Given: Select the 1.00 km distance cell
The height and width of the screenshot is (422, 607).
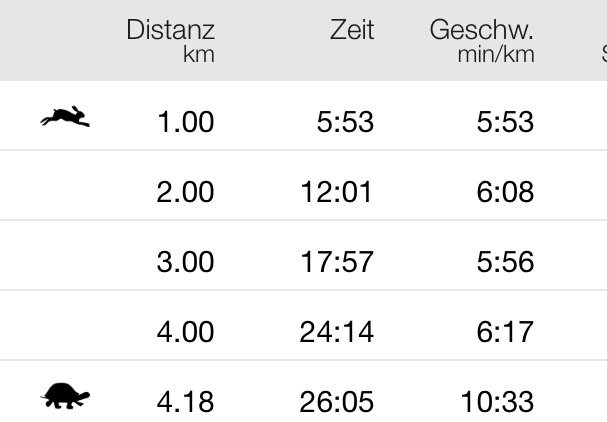Looking at the screenshot, I should [x=185, y=122].
